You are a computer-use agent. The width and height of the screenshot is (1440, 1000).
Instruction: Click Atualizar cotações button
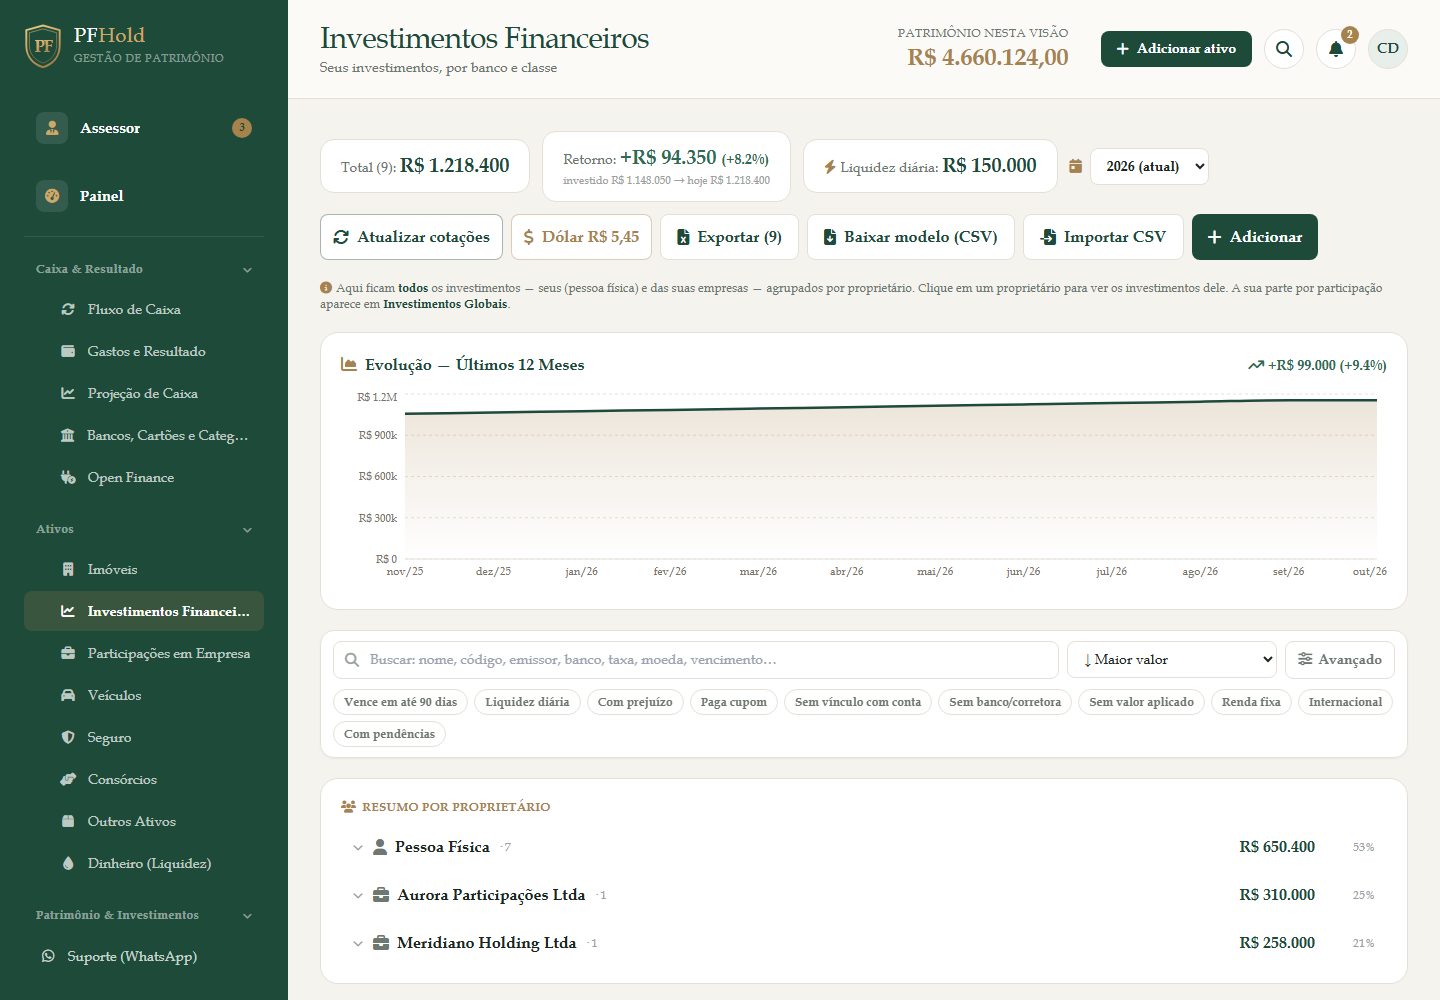coord(412,237)
